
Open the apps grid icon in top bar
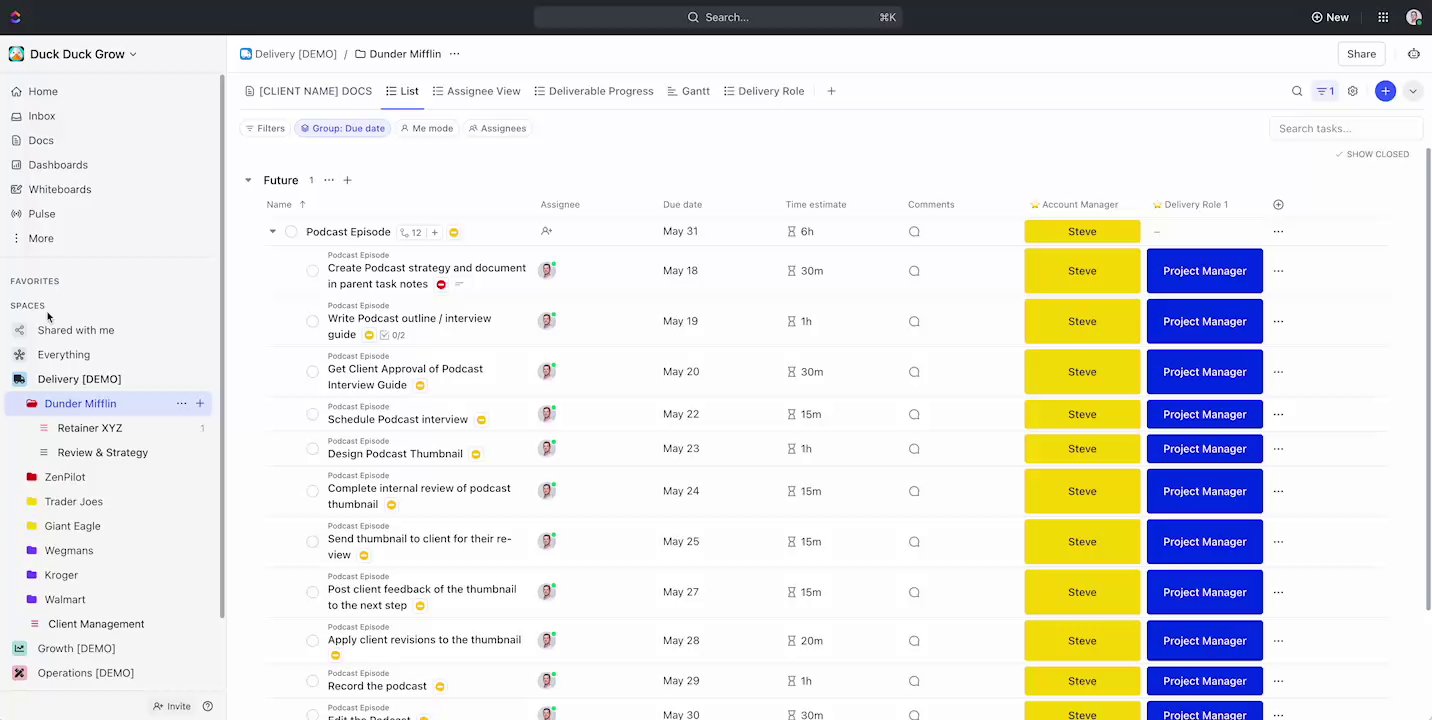pyautogui.click(x=1383, y=17)
